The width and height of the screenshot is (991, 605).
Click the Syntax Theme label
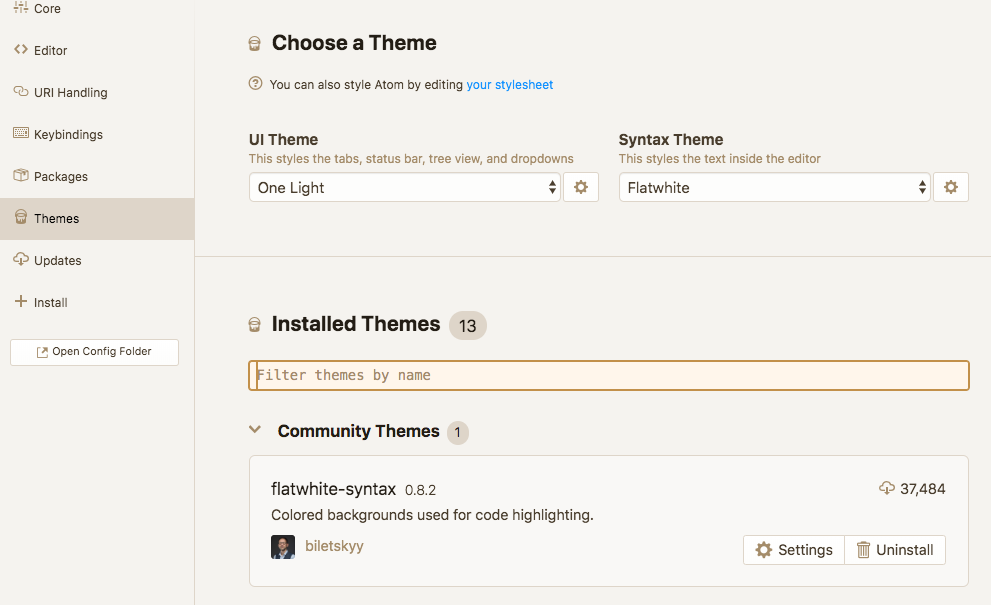coord(671,140)
